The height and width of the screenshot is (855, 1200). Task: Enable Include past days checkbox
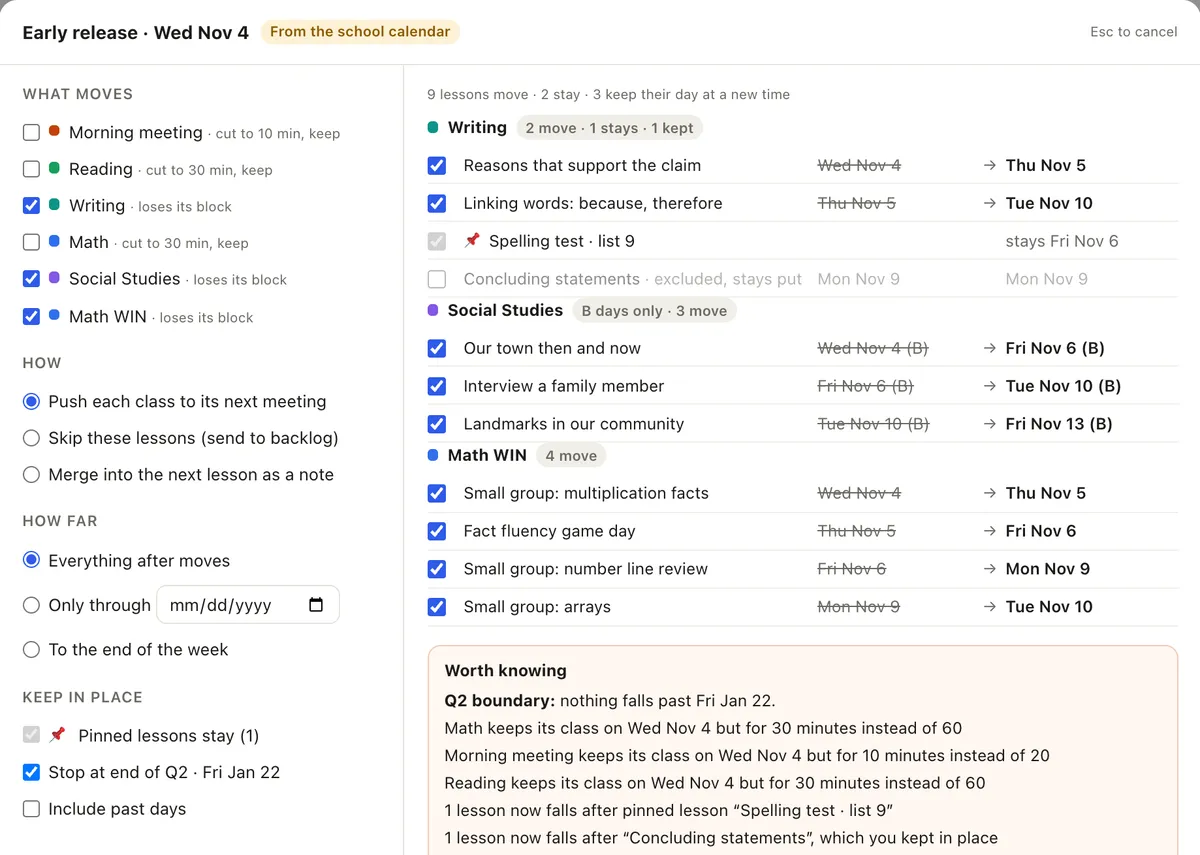click(x=31, y=809)
